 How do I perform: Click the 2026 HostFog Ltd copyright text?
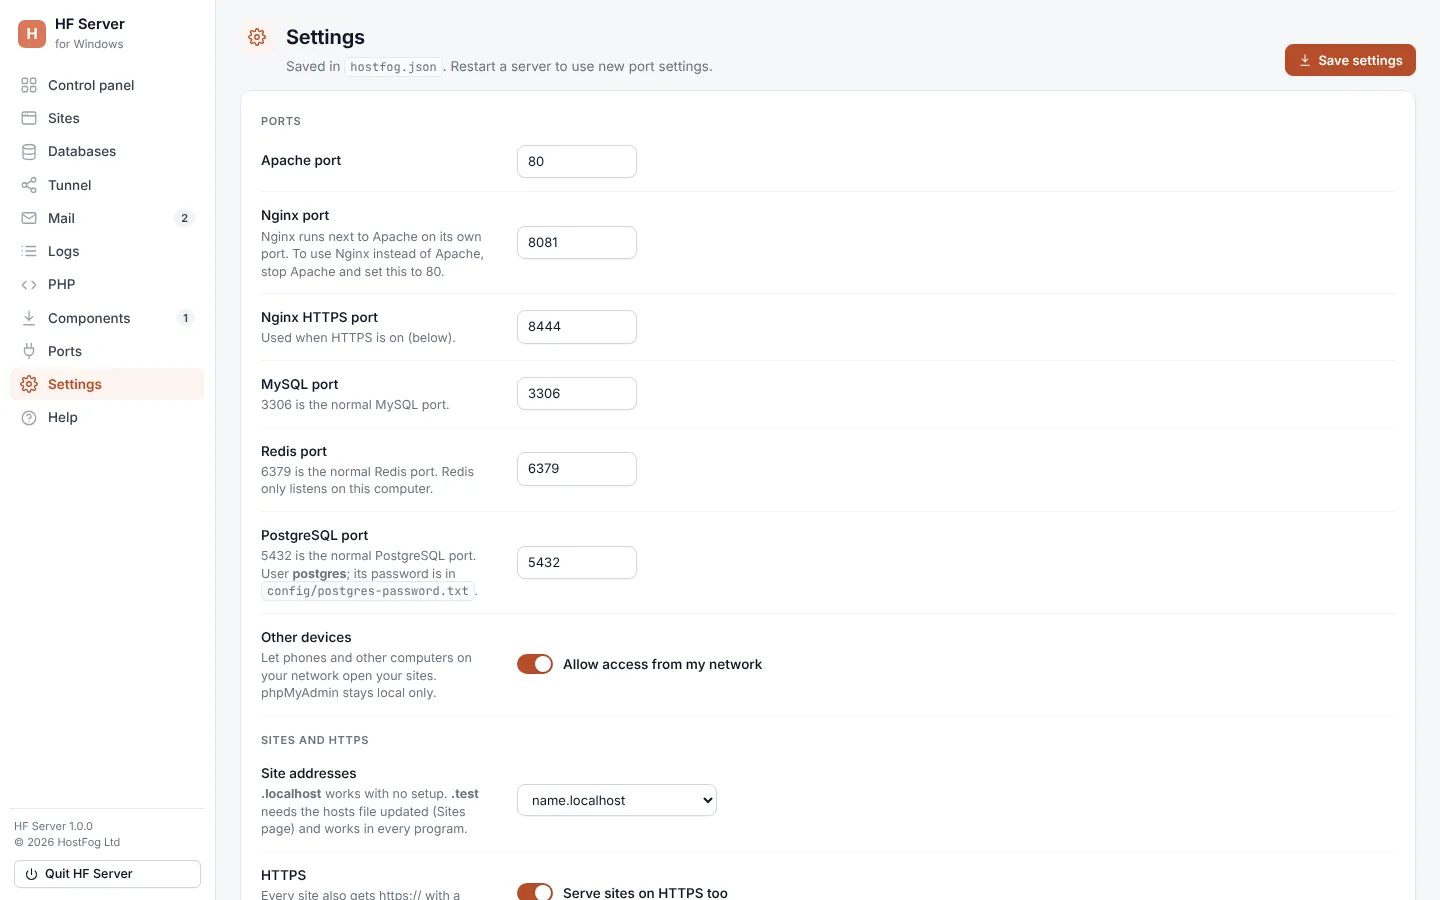(x=67, y=842)
